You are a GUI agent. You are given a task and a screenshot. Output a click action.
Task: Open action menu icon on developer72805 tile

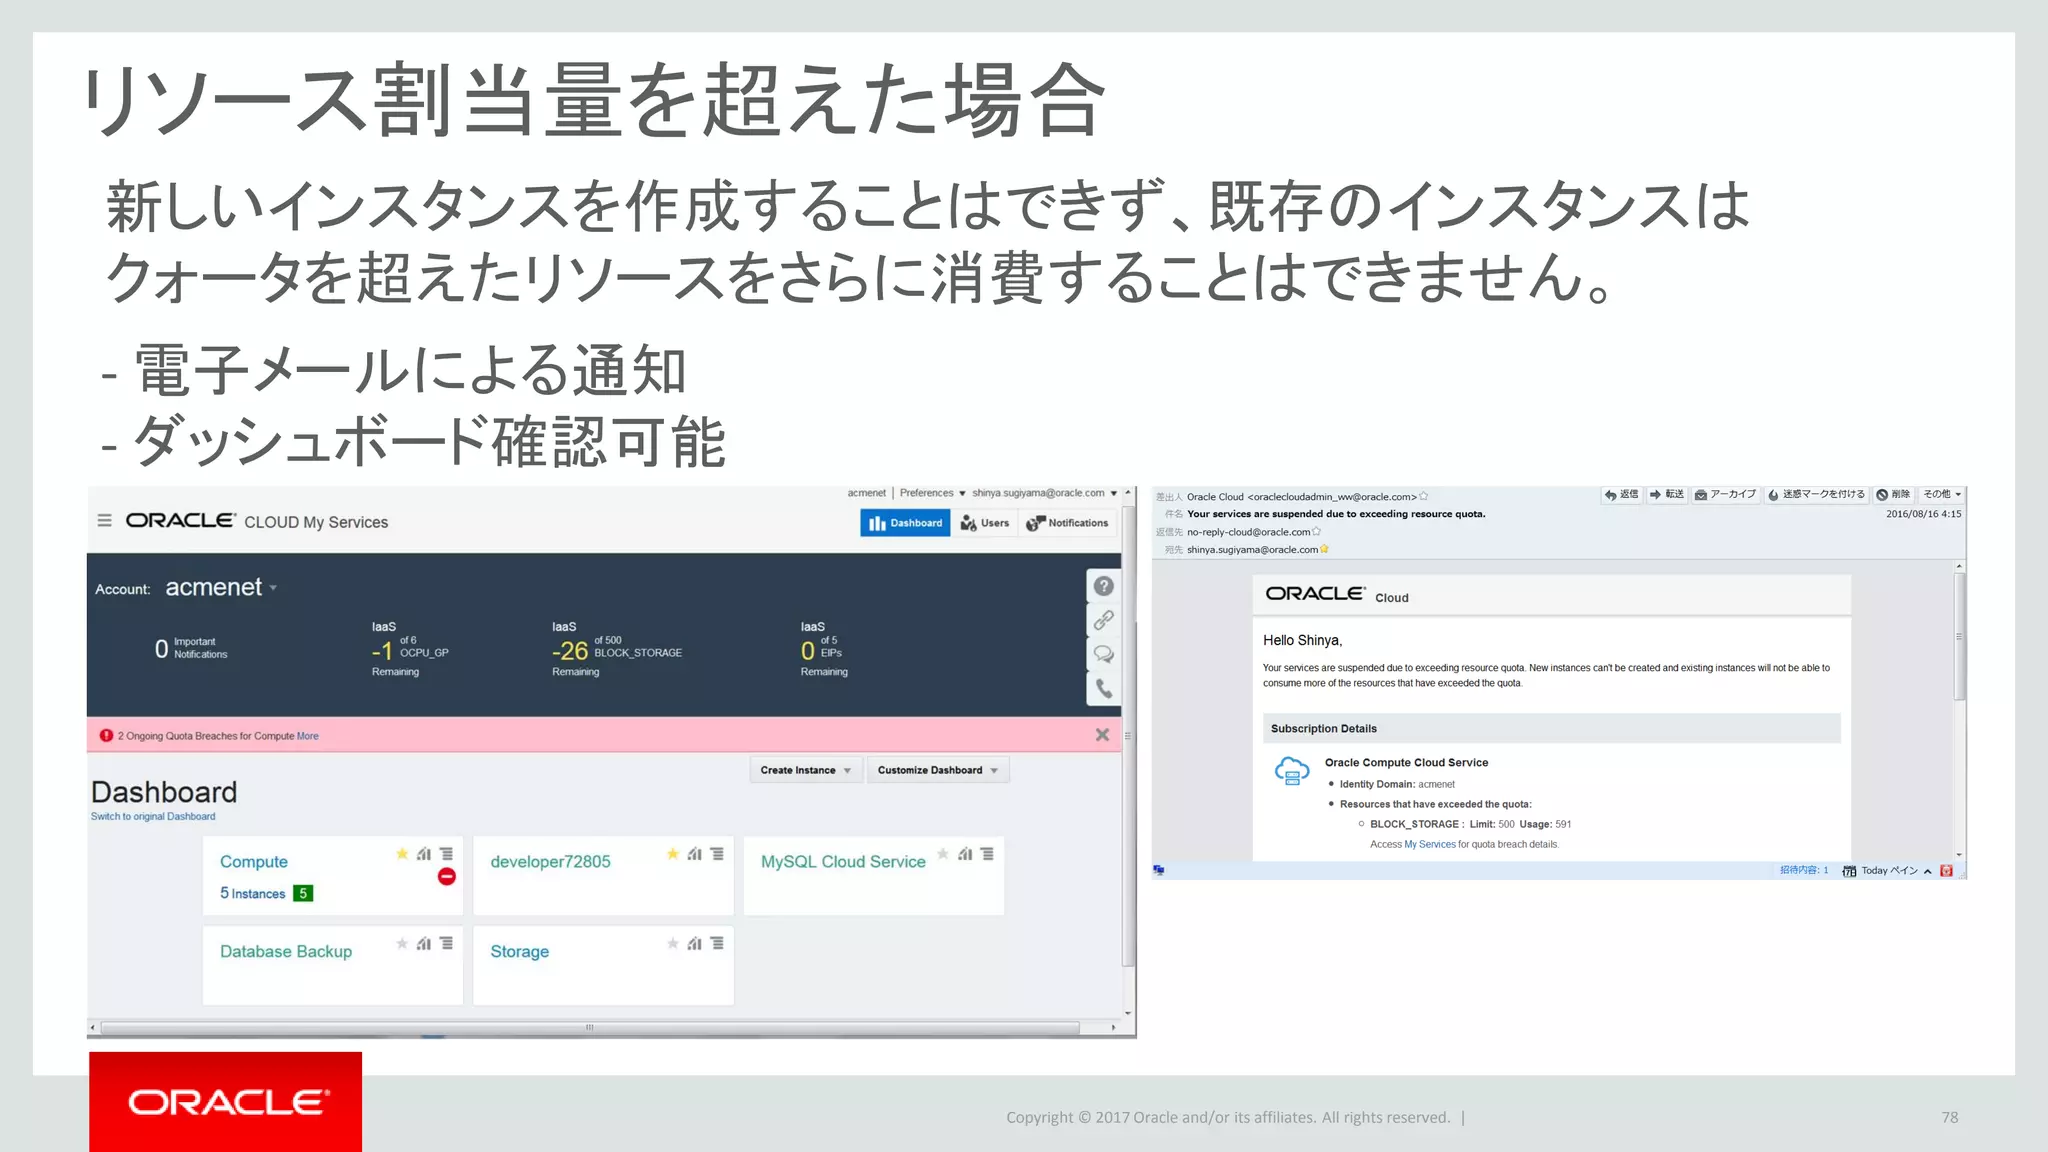(x=717, y=854)
